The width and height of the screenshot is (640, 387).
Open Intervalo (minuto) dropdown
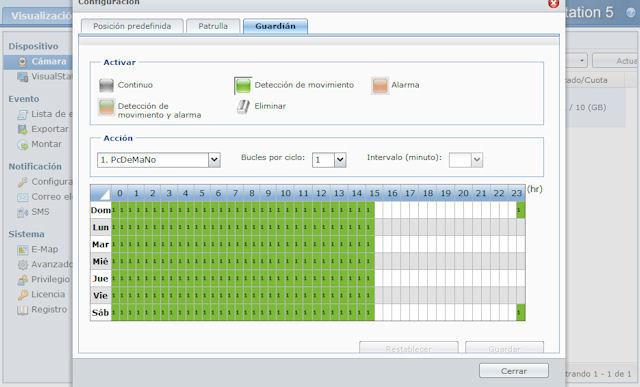click(x=477, y=160)
